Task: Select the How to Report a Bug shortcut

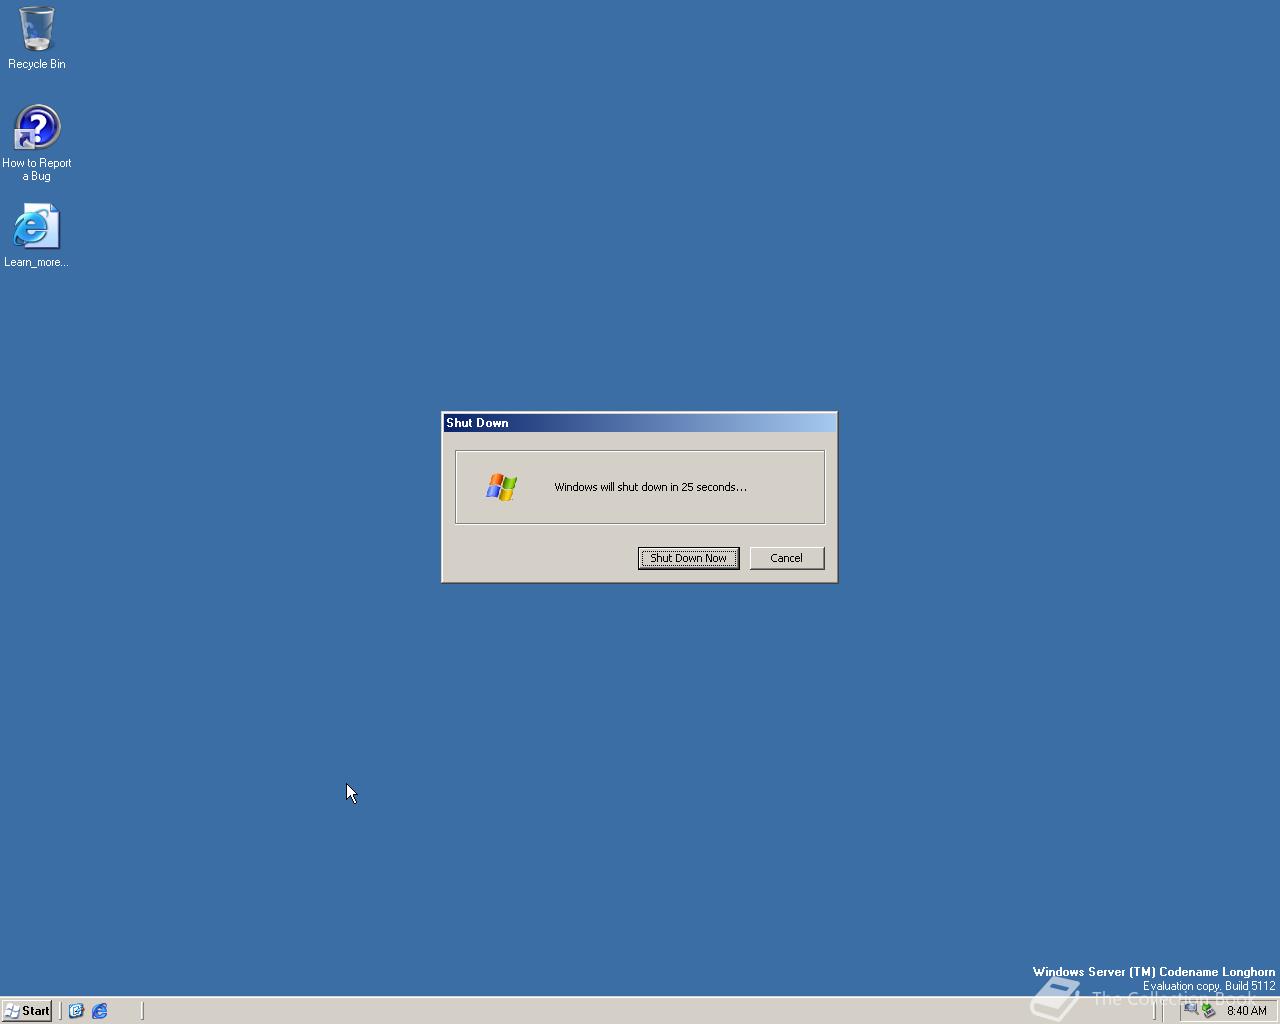Action: coord(36,143)
